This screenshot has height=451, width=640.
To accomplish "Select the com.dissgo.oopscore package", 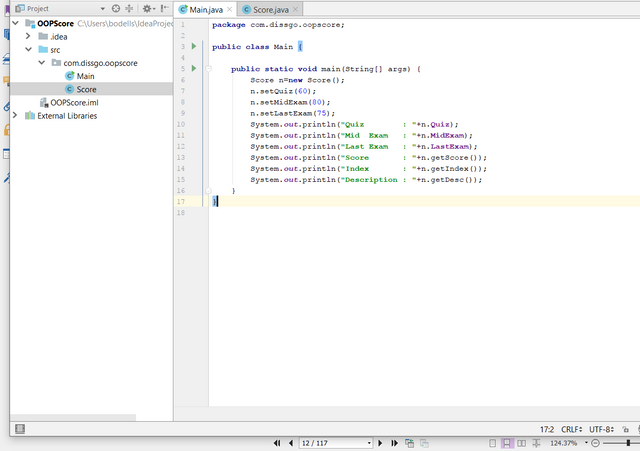I will (100, 63).
